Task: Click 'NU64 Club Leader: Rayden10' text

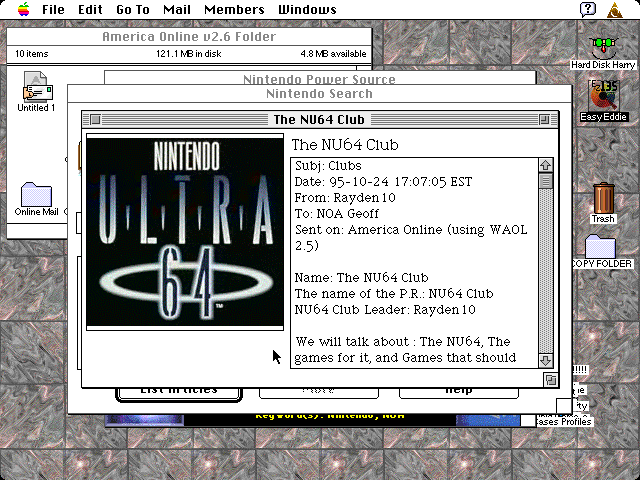Action: click(x=385, y=310)
